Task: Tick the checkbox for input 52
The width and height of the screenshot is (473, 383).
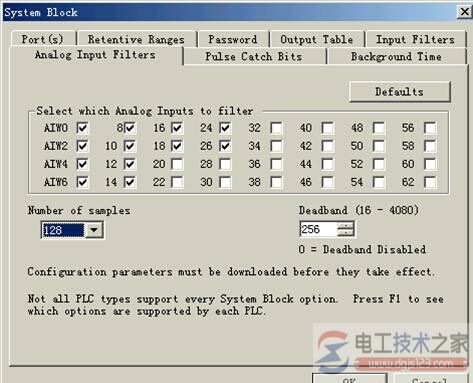Action: [x=379, y=164]
